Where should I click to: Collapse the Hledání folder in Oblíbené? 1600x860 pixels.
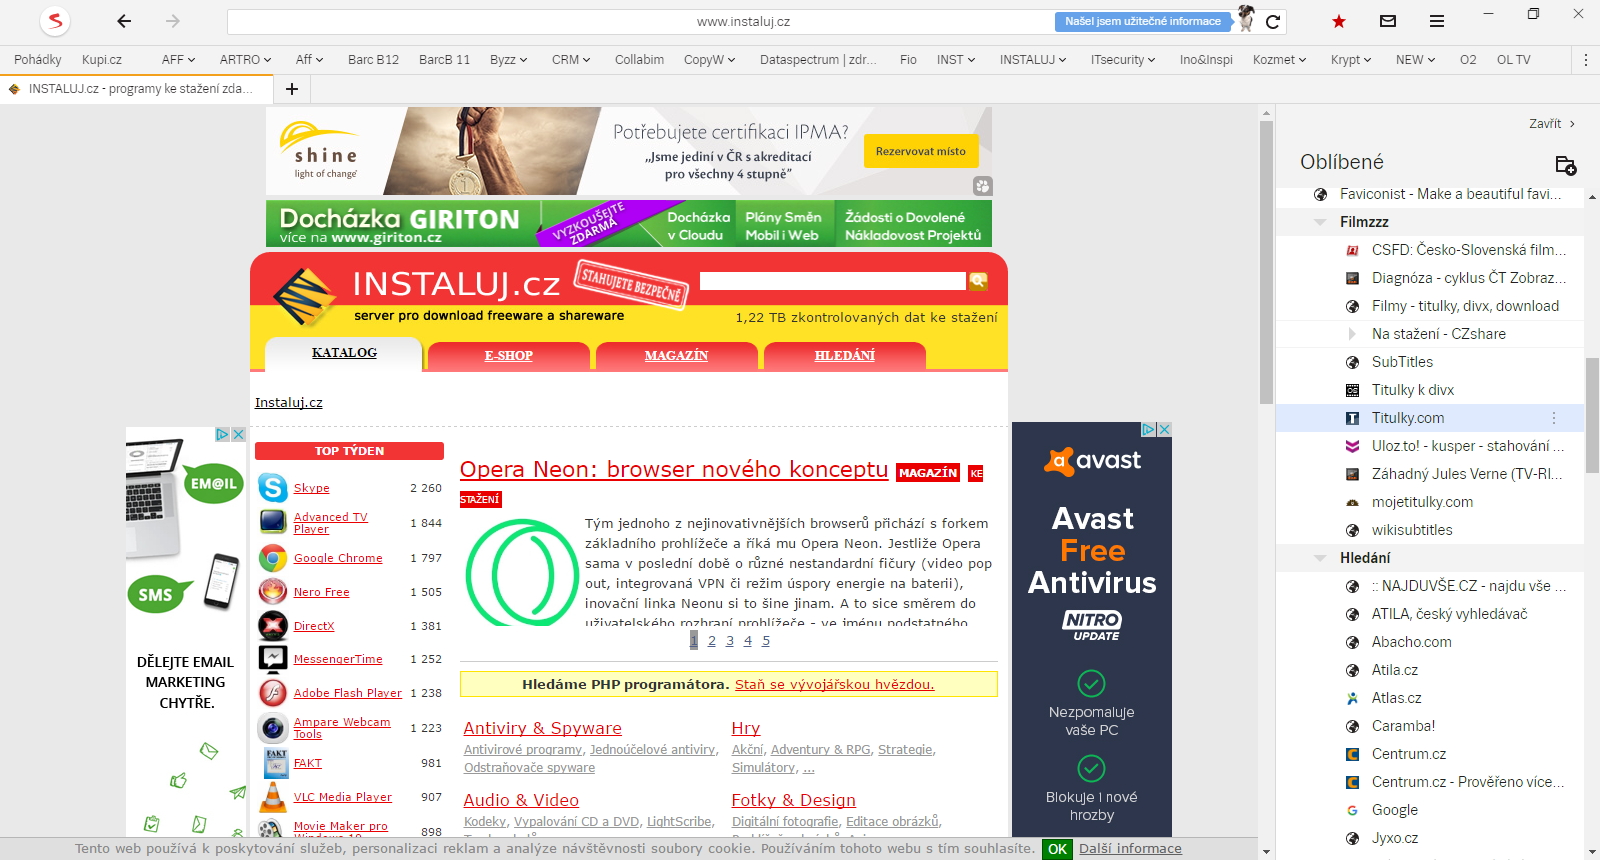(1320, 558)
